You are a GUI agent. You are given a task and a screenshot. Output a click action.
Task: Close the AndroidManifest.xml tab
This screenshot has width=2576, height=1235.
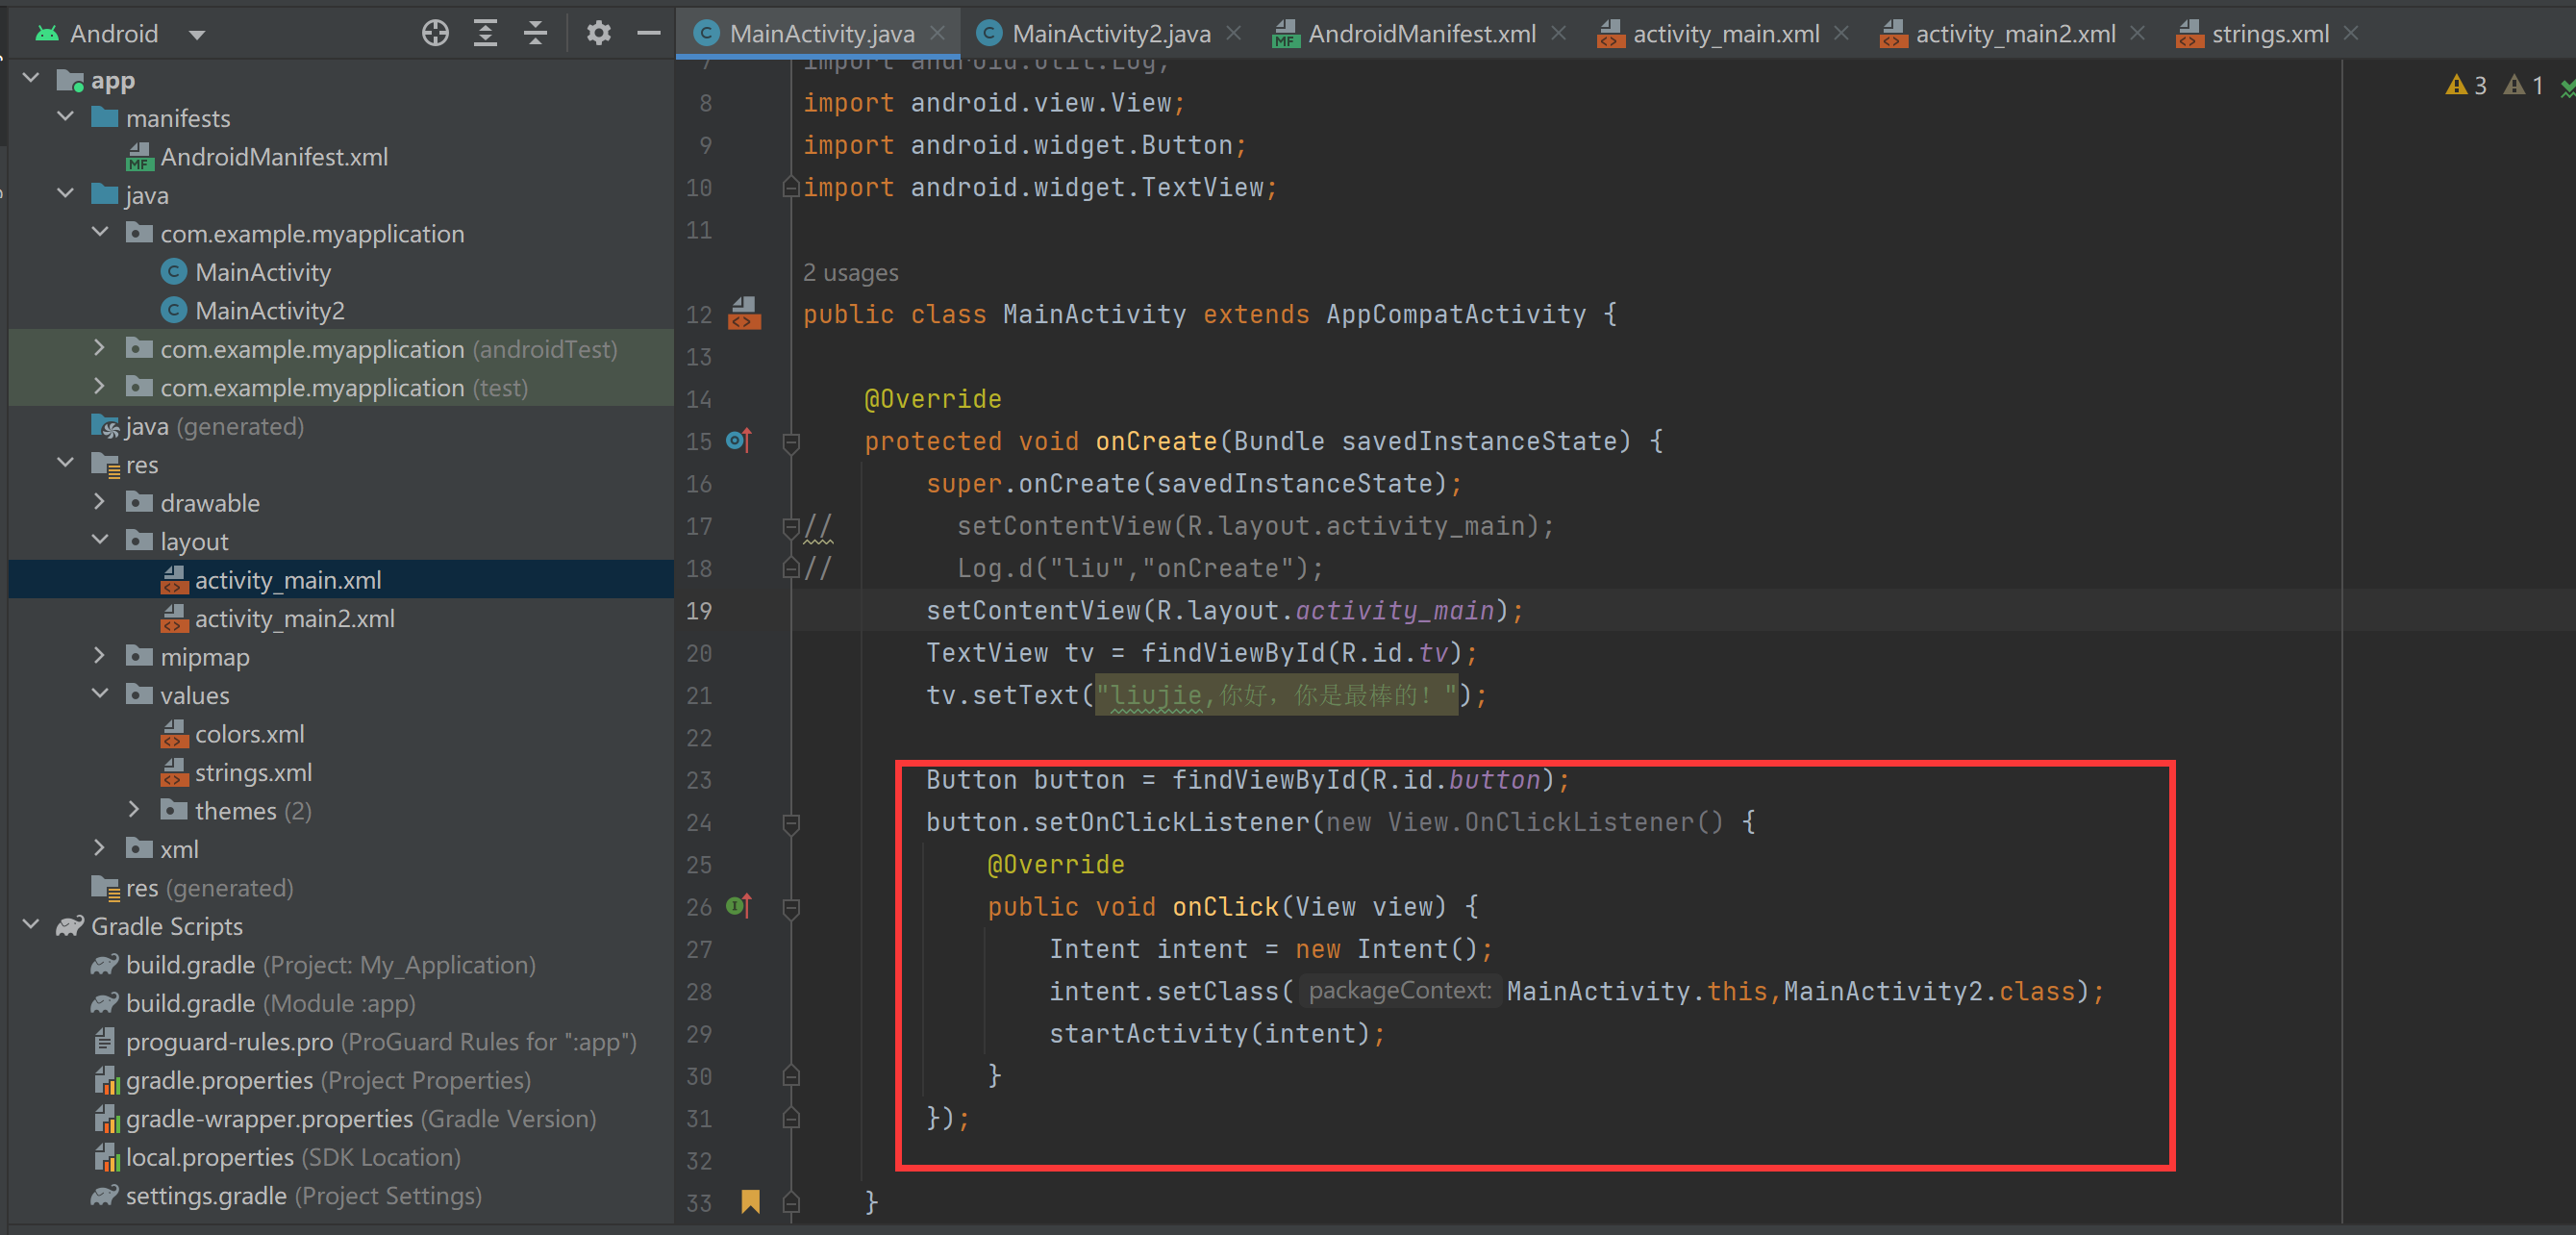(1558, 33)
